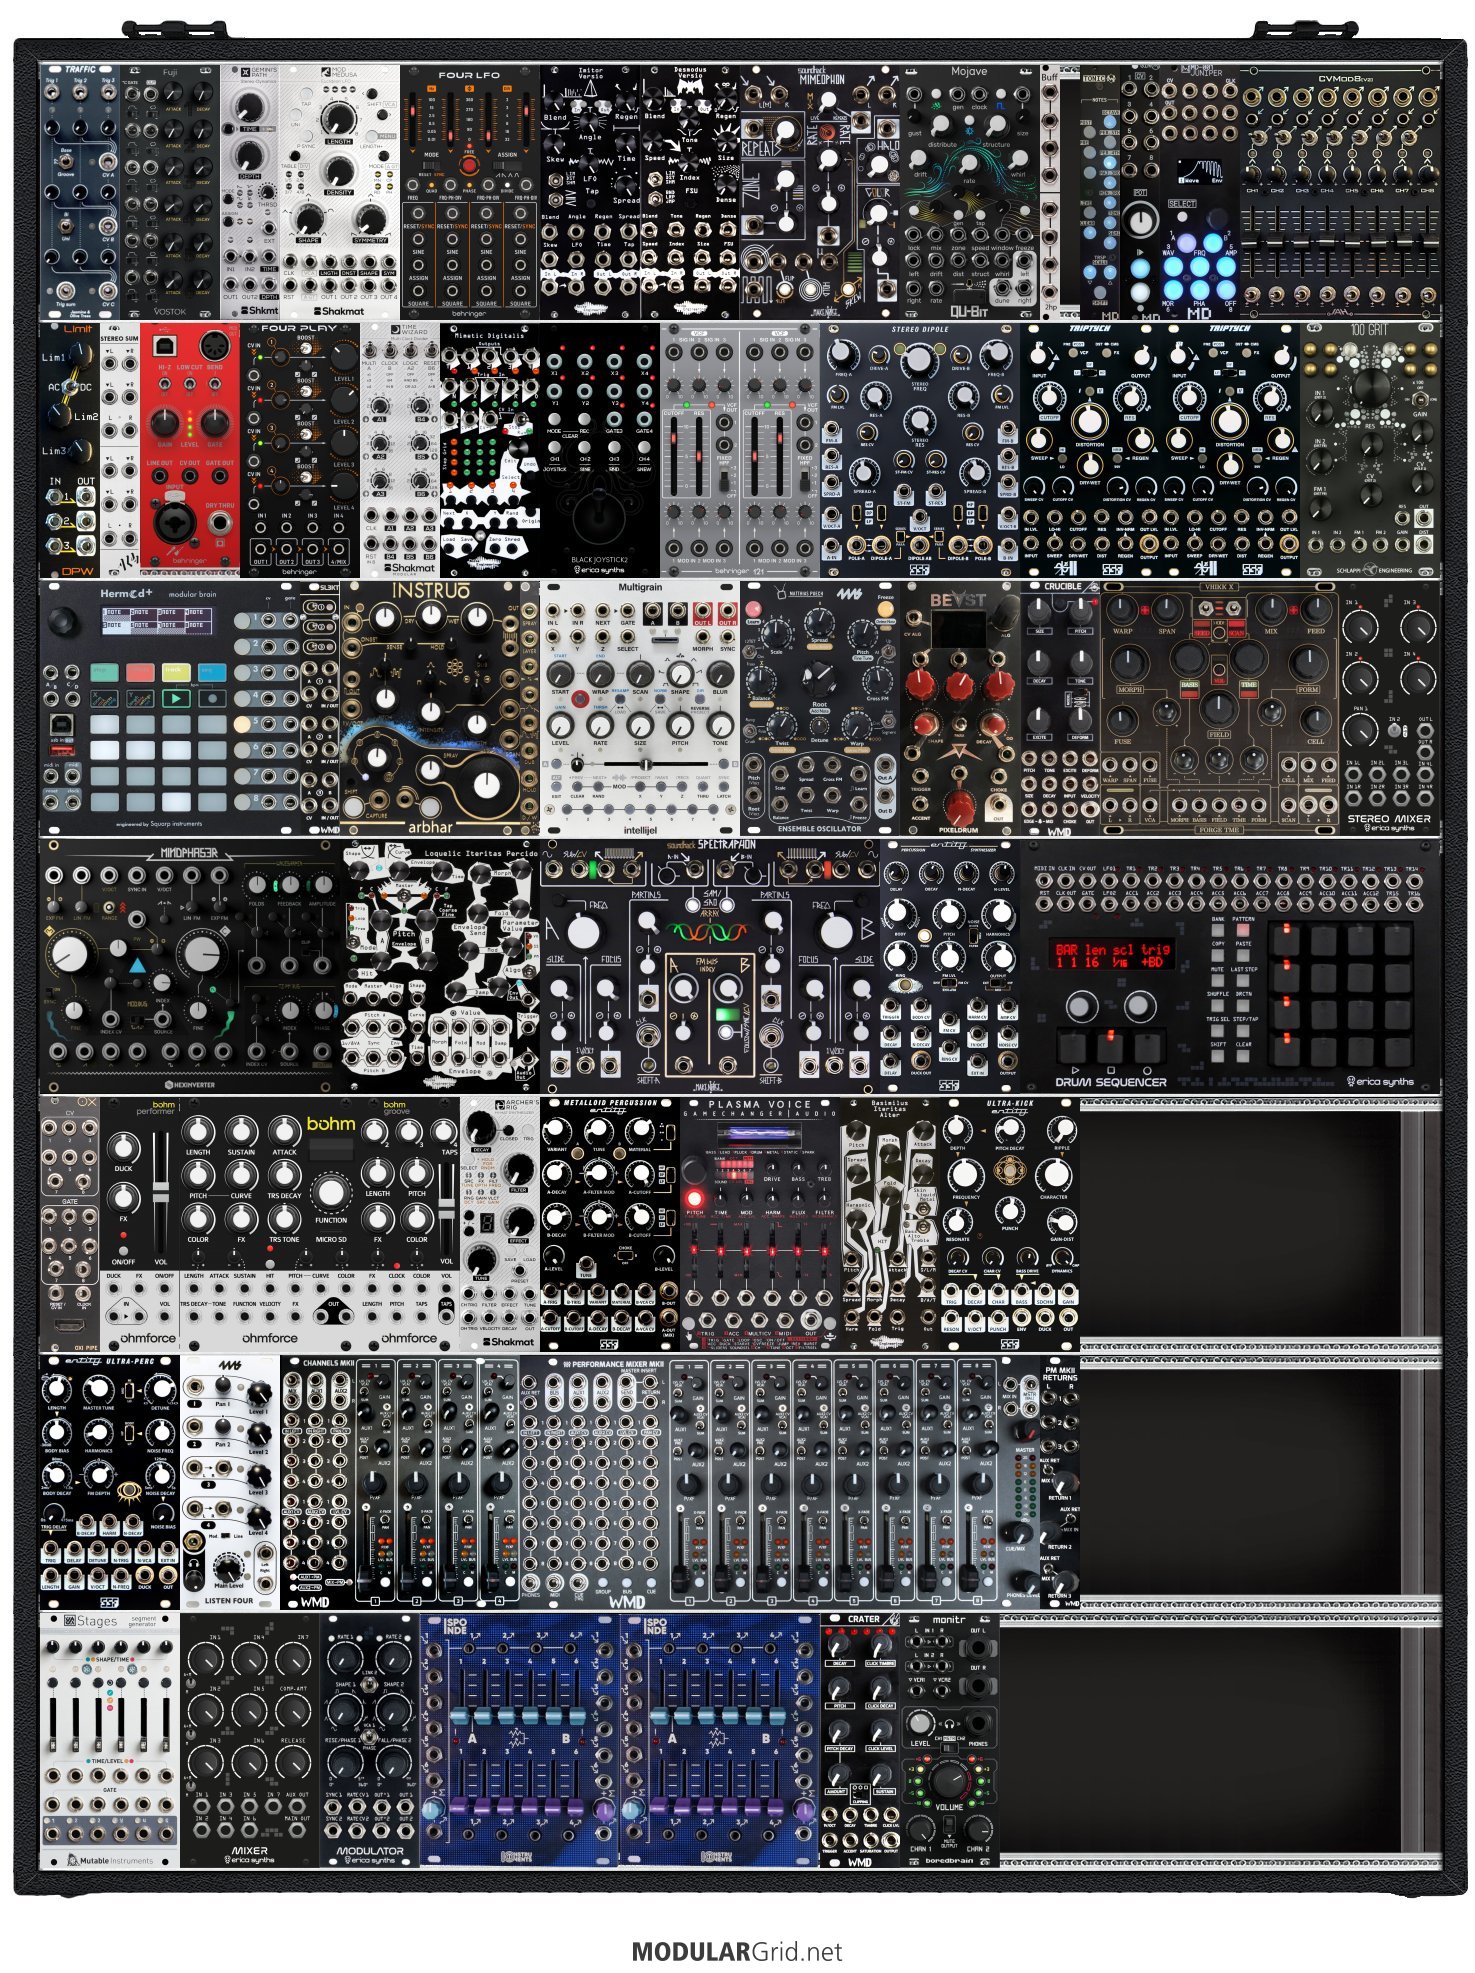Select the 4ms Ensemble Oscillator module
This screenshot has height=1973, width=1475.
click(820, 707)
